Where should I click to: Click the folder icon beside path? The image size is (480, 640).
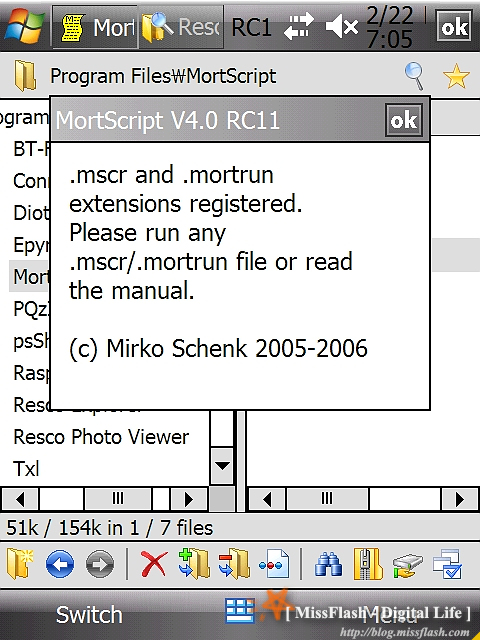(25, 76)
